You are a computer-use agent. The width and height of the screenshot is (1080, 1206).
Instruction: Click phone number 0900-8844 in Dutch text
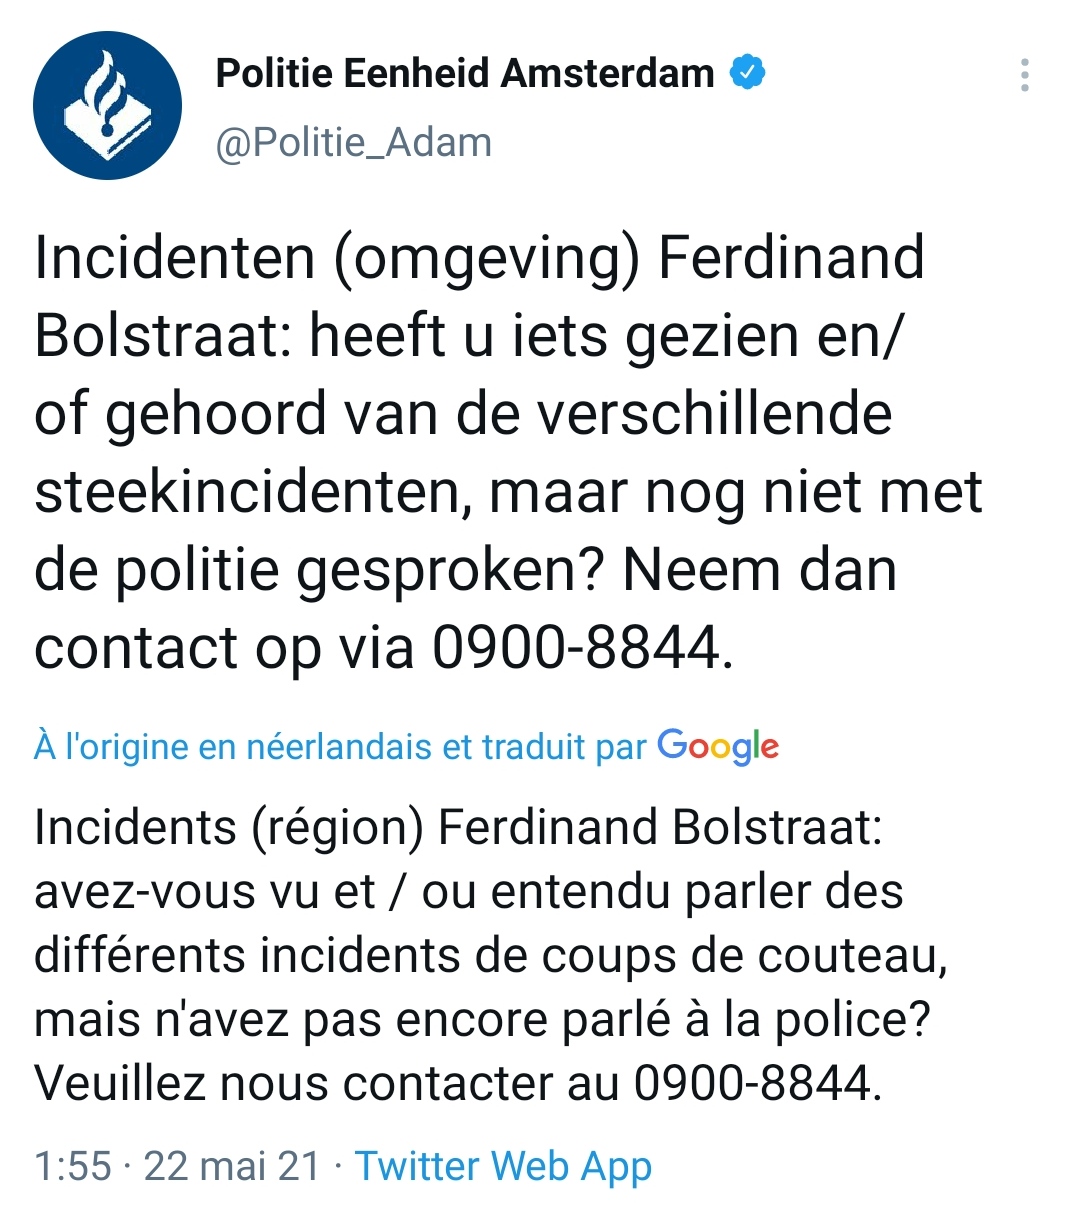click(x=575, y=648)
